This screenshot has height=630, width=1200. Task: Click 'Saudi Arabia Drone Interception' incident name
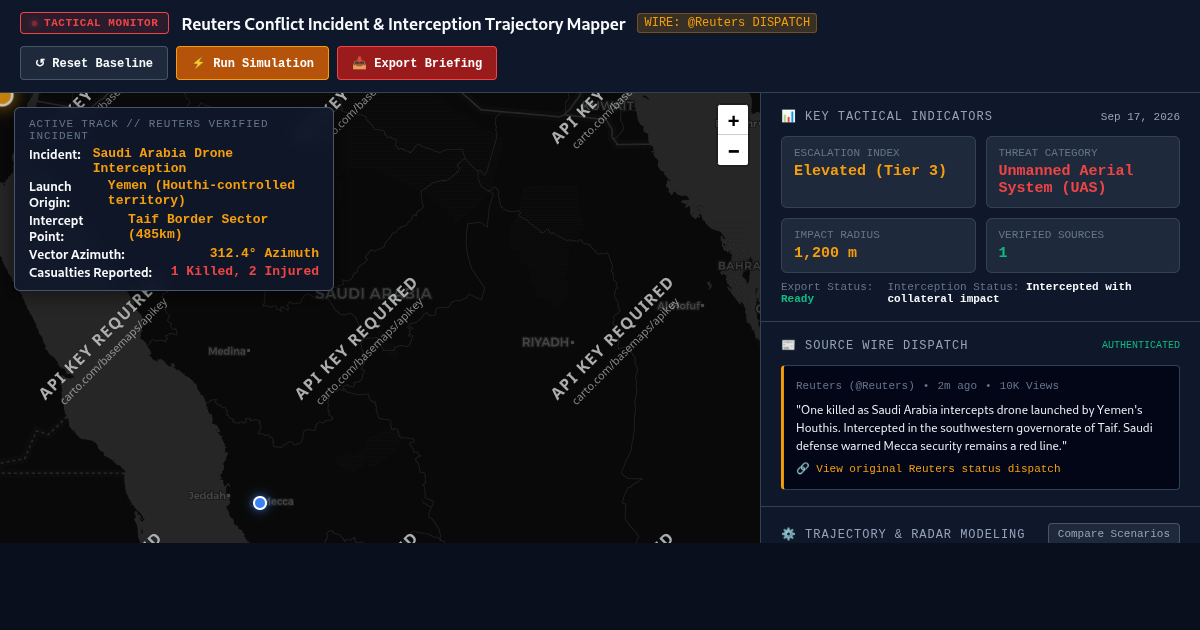(x=163, y=161)
